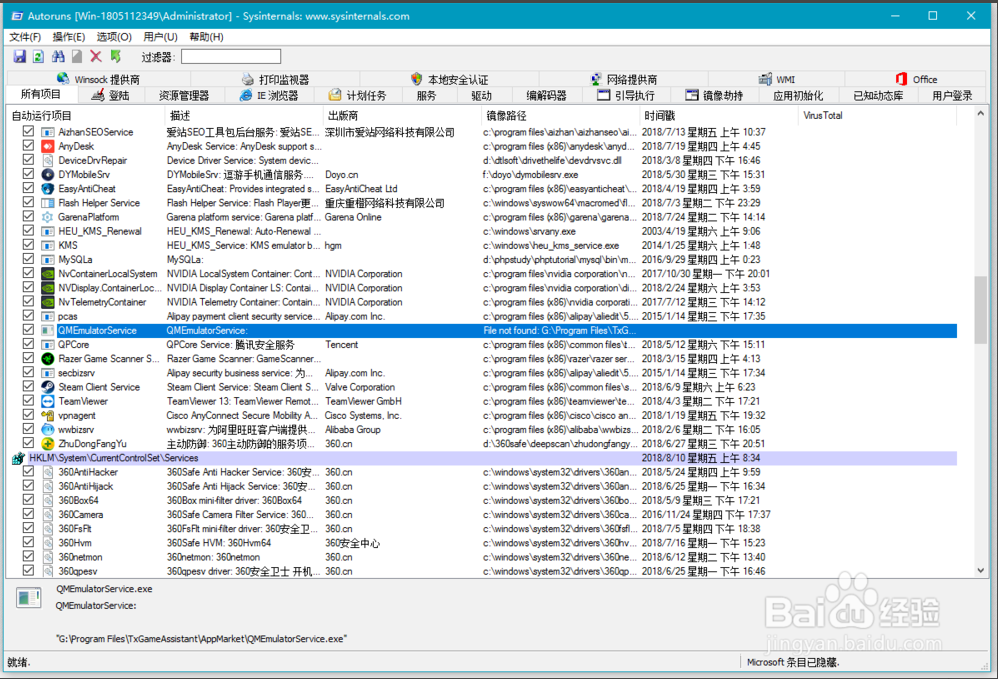Screen dimensions: 998x679
Task: Toggle the pcas entry checkbox
Action: (x=28, y=316)
